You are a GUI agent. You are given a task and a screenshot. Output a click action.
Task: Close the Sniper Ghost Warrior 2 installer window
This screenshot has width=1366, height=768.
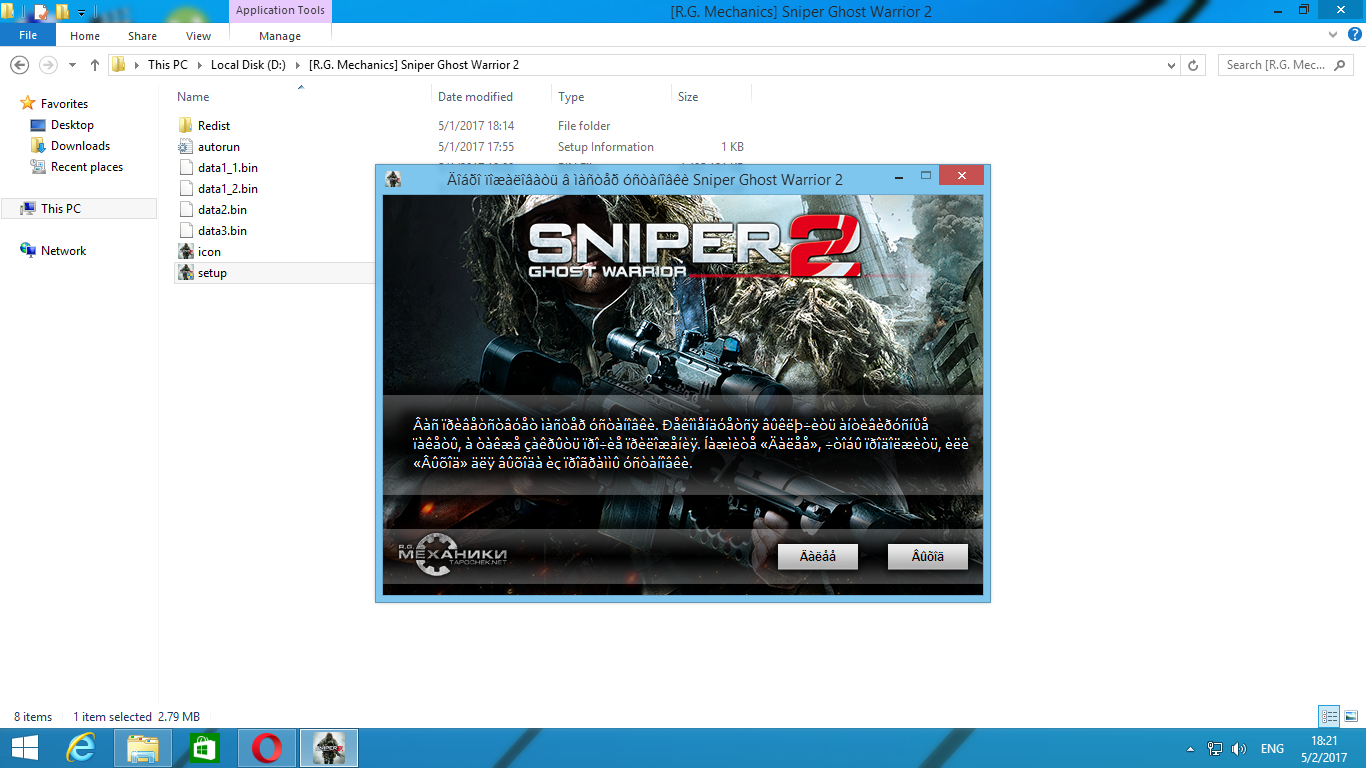pyautogui.click(x=961, y=176)
